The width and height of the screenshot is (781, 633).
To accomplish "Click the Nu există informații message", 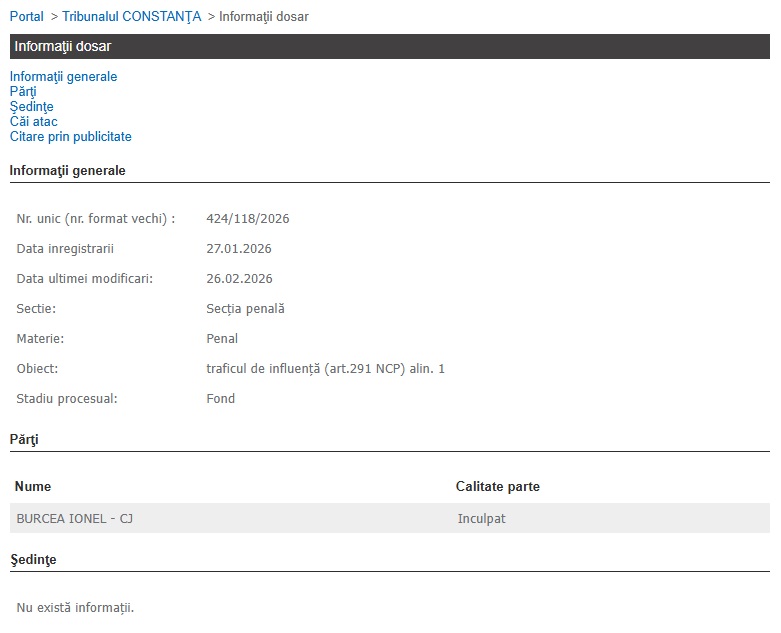I will click(75, 608).
